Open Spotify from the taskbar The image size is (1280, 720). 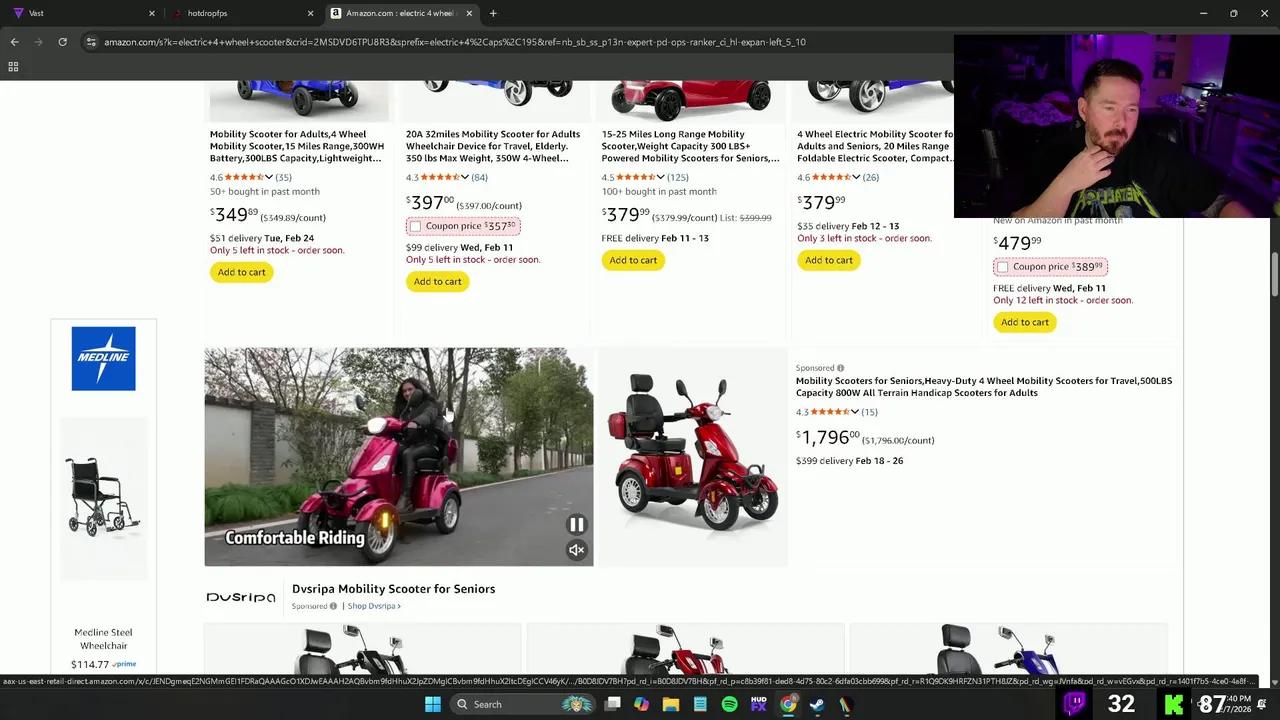click(730, 704)
